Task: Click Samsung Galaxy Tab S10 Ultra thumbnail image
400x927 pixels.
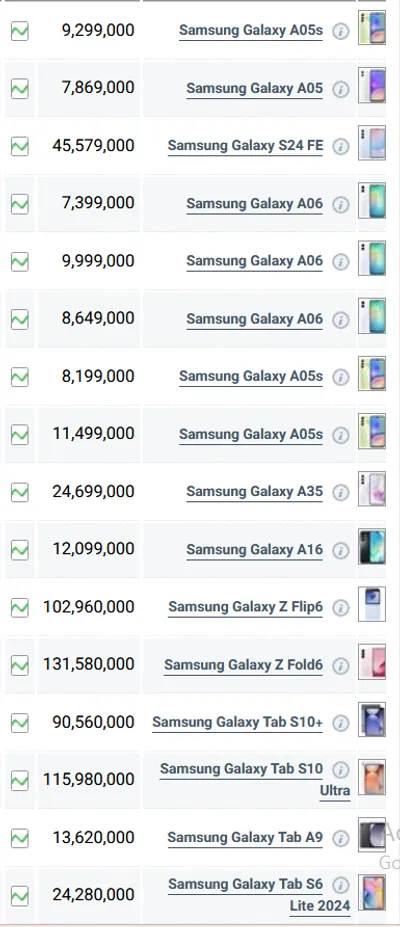Action: coord(372,777)
